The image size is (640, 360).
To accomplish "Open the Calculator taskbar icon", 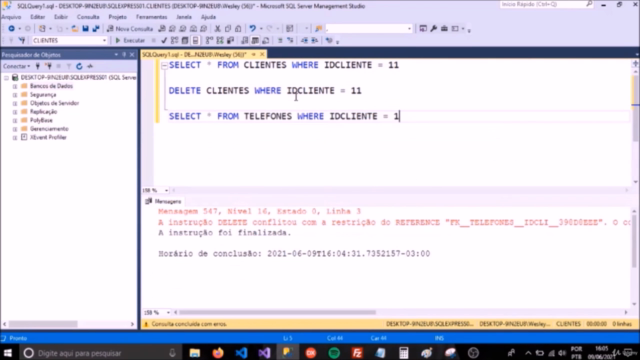I will click(404, 353).
